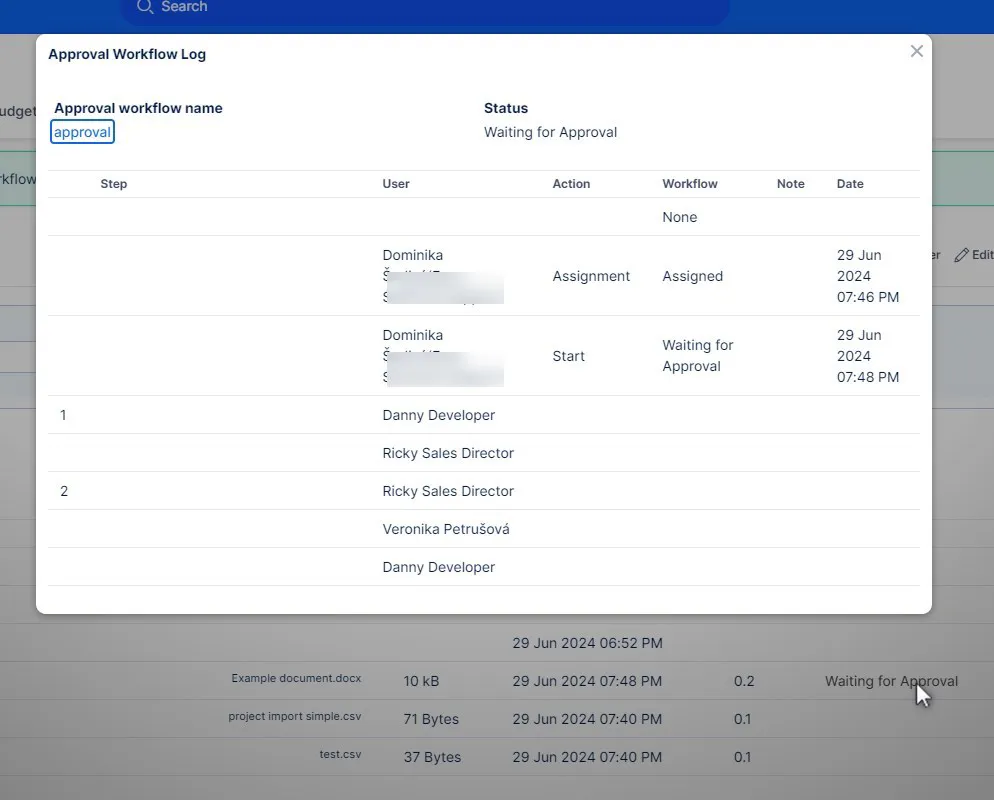Viewport: 994px width, 800px height.
Task: Click Waiting for Approval status of document
Action: tap(890, 681)
